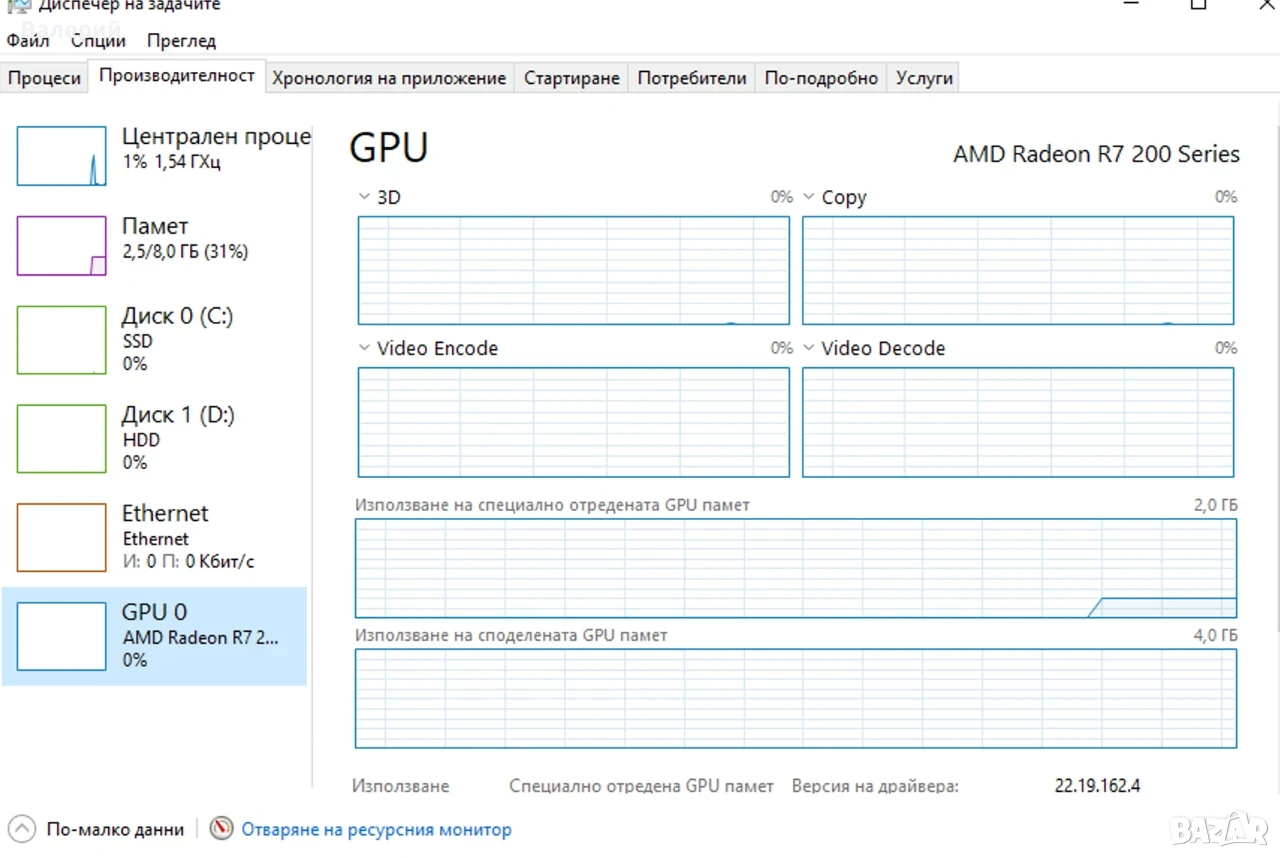Screen dimensions: 1280x858
Task: Switch to the Услуги tab
Action: click(924, 78)
